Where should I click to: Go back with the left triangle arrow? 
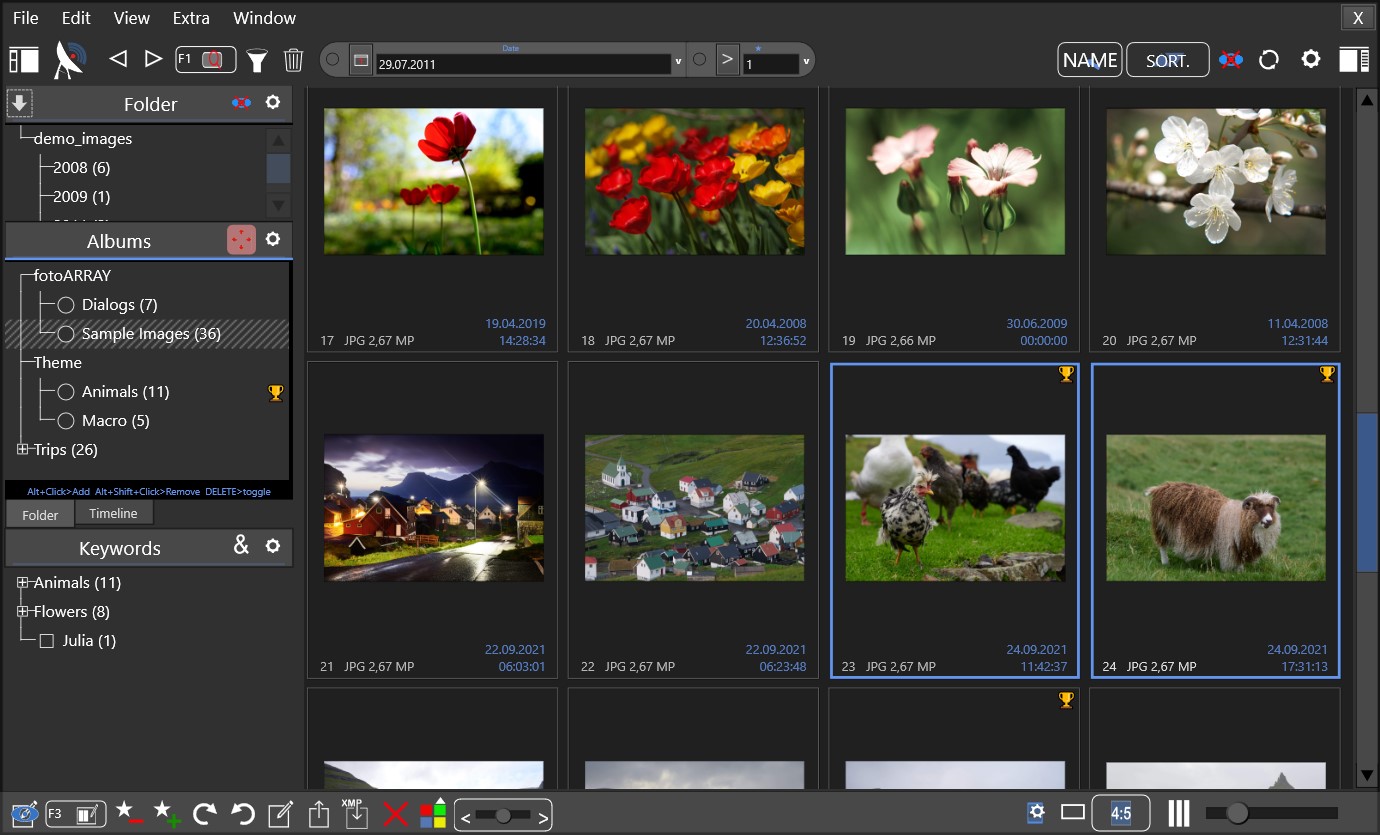pyautogui.click(x=118, y=60)
